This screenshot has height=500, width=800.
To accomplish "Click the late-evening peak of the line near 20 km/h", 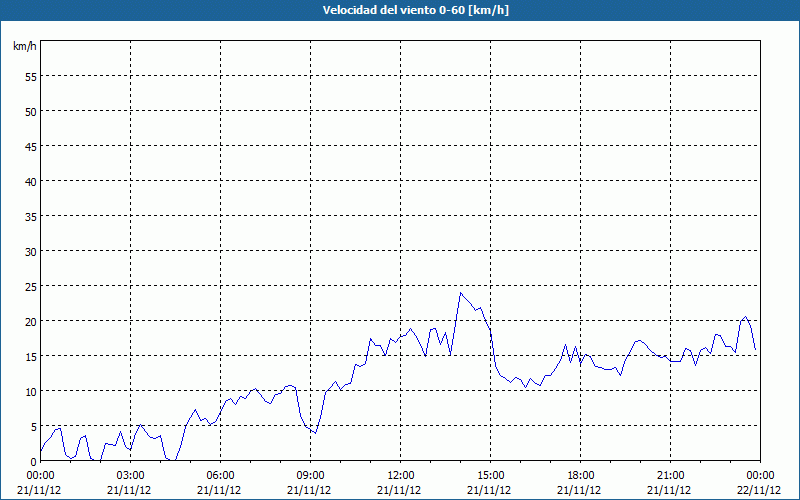I will click(745, 317).
